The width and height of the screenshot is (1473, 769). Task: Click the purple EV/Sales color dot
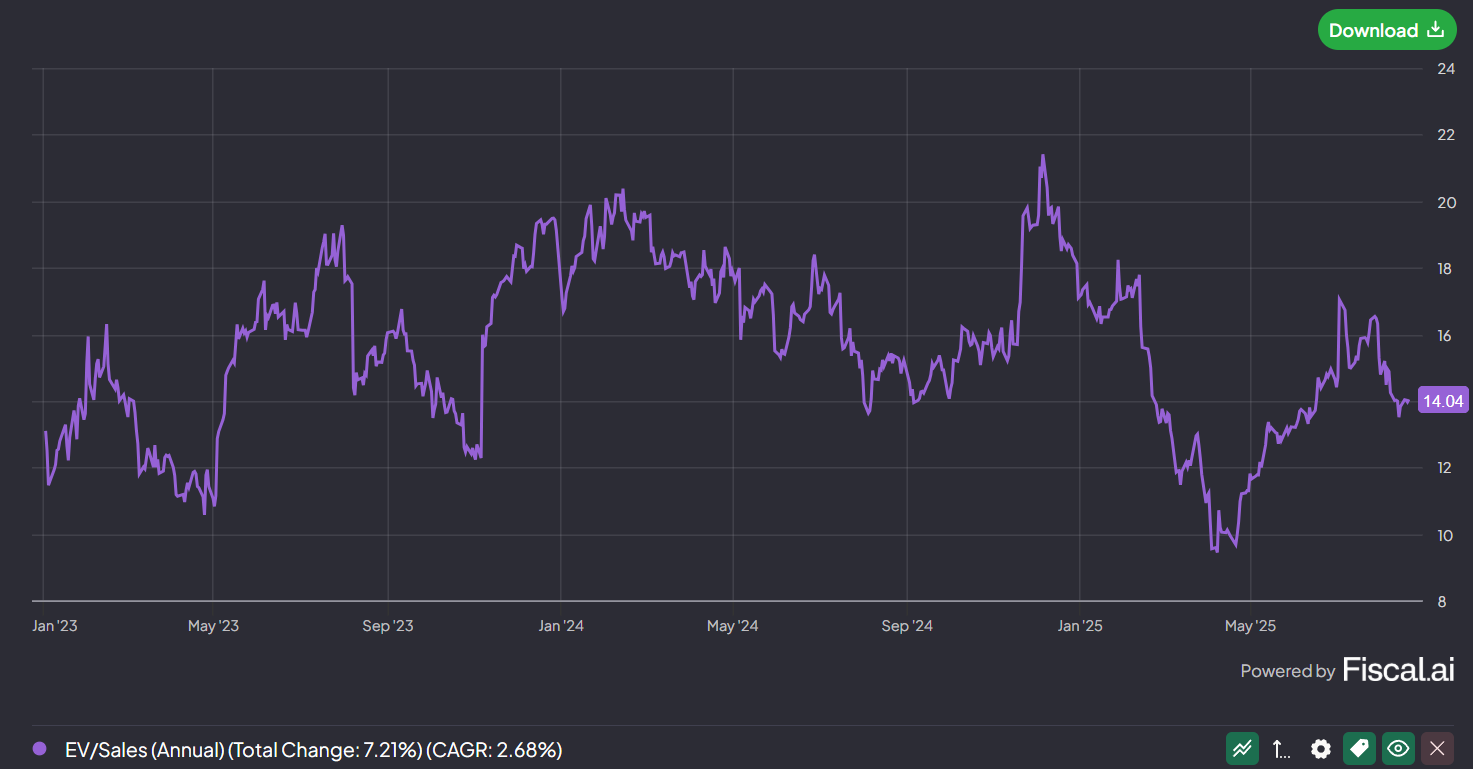pyautogui.click(x=40, y=748)
